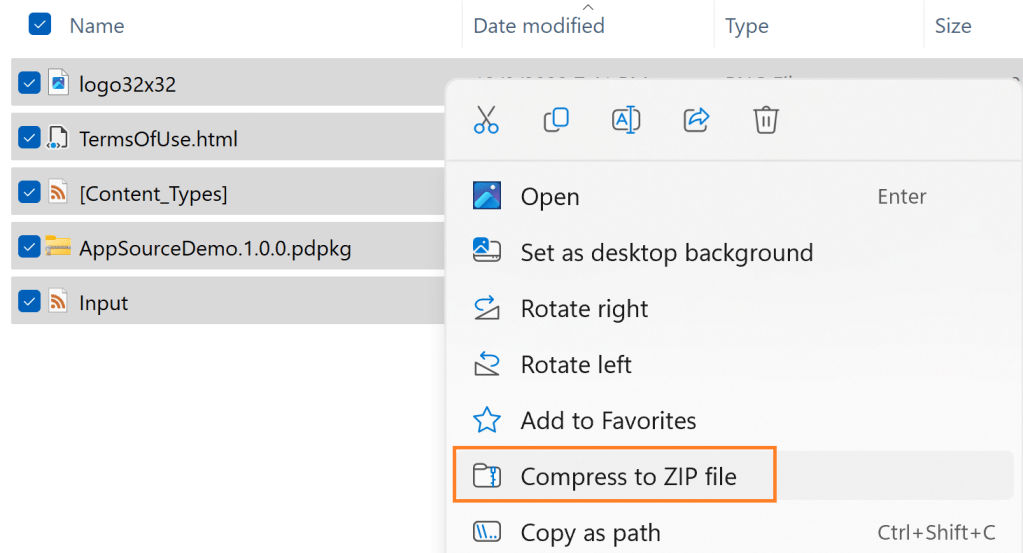This screenshot has width=1023, height=553.
Task: Click the Cut scissors icon
Action: pos(486,120)
